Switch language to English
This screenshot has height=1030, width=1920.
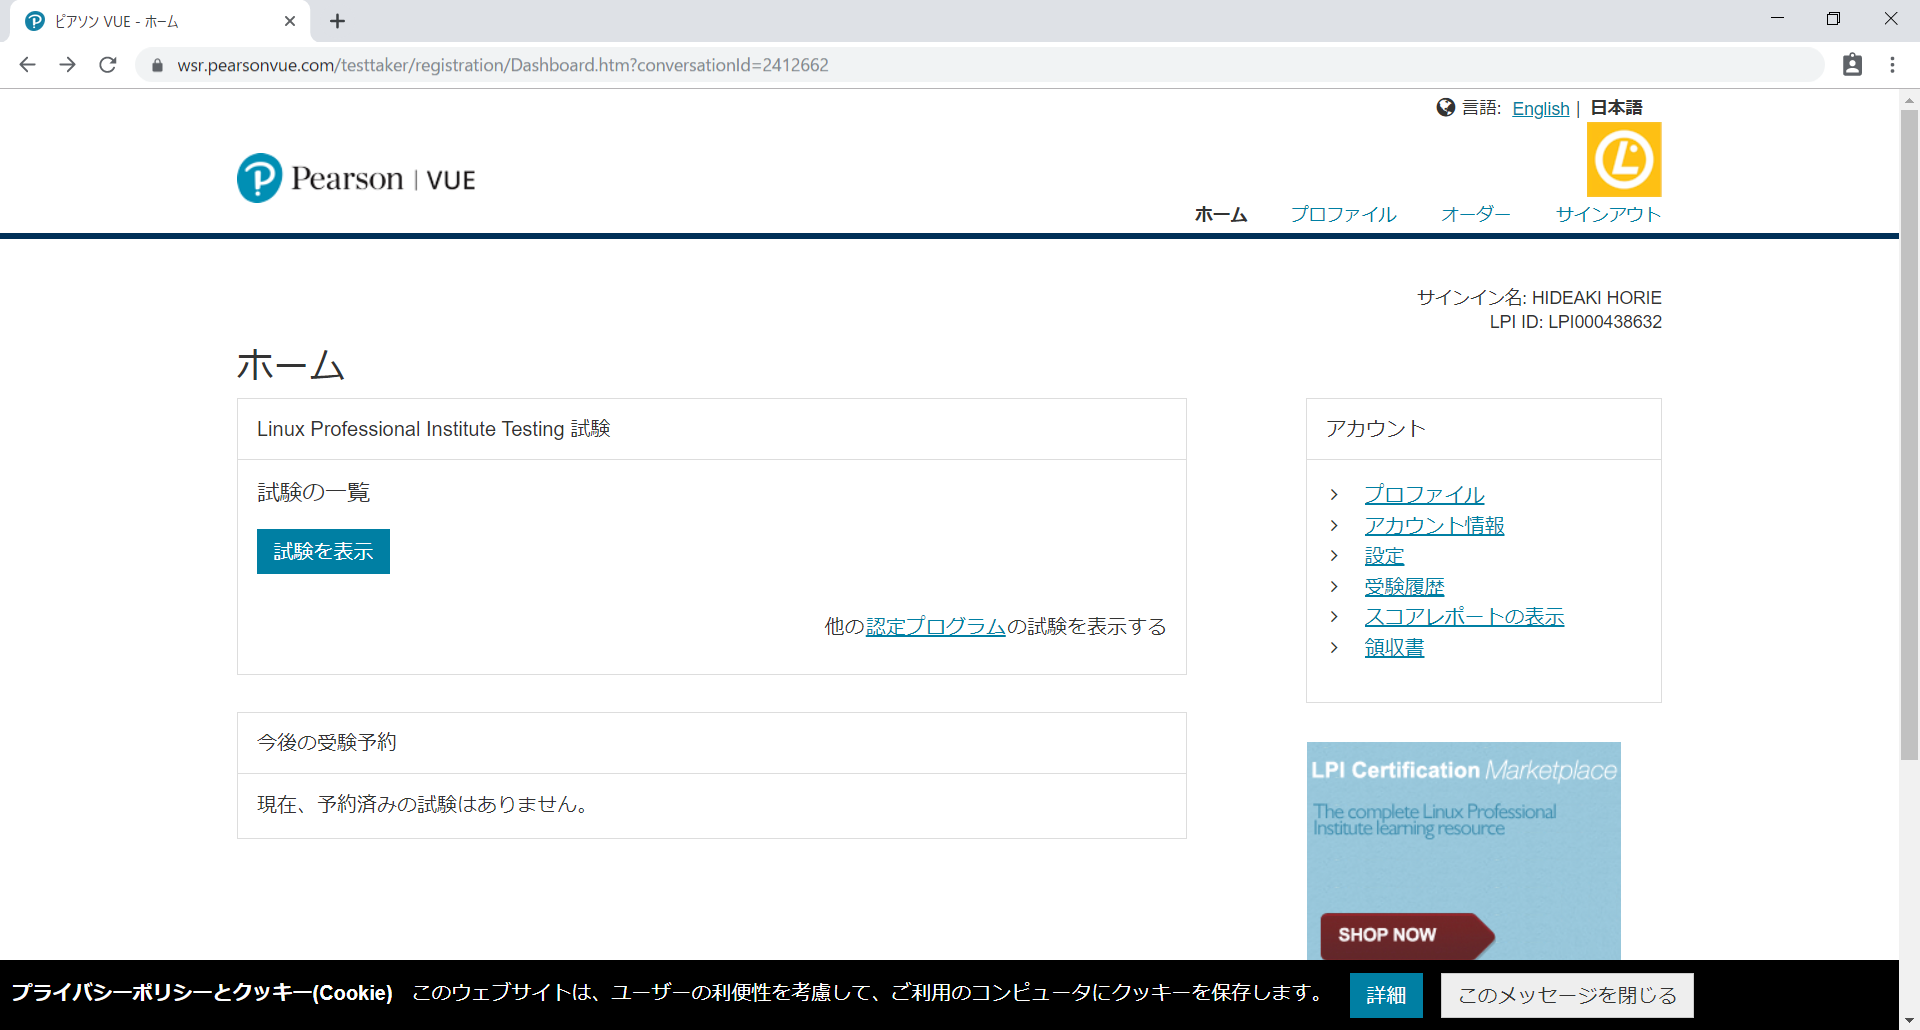tap(1541, 108)
